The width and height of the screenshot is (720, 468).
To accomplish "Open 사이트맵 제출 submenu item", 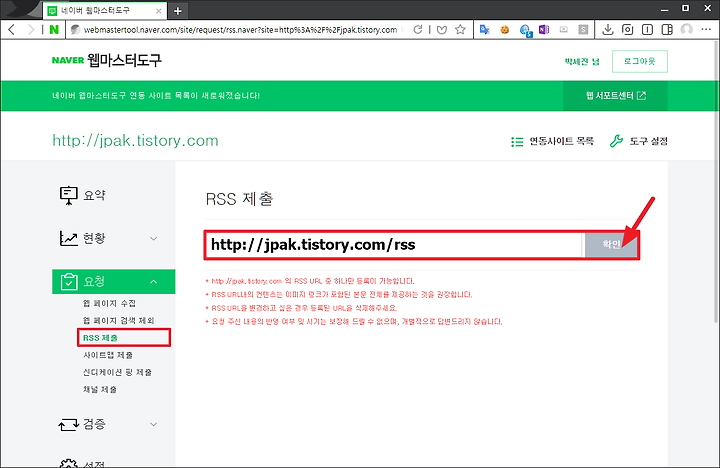I will pyautogui.click(x=108, y=355).
